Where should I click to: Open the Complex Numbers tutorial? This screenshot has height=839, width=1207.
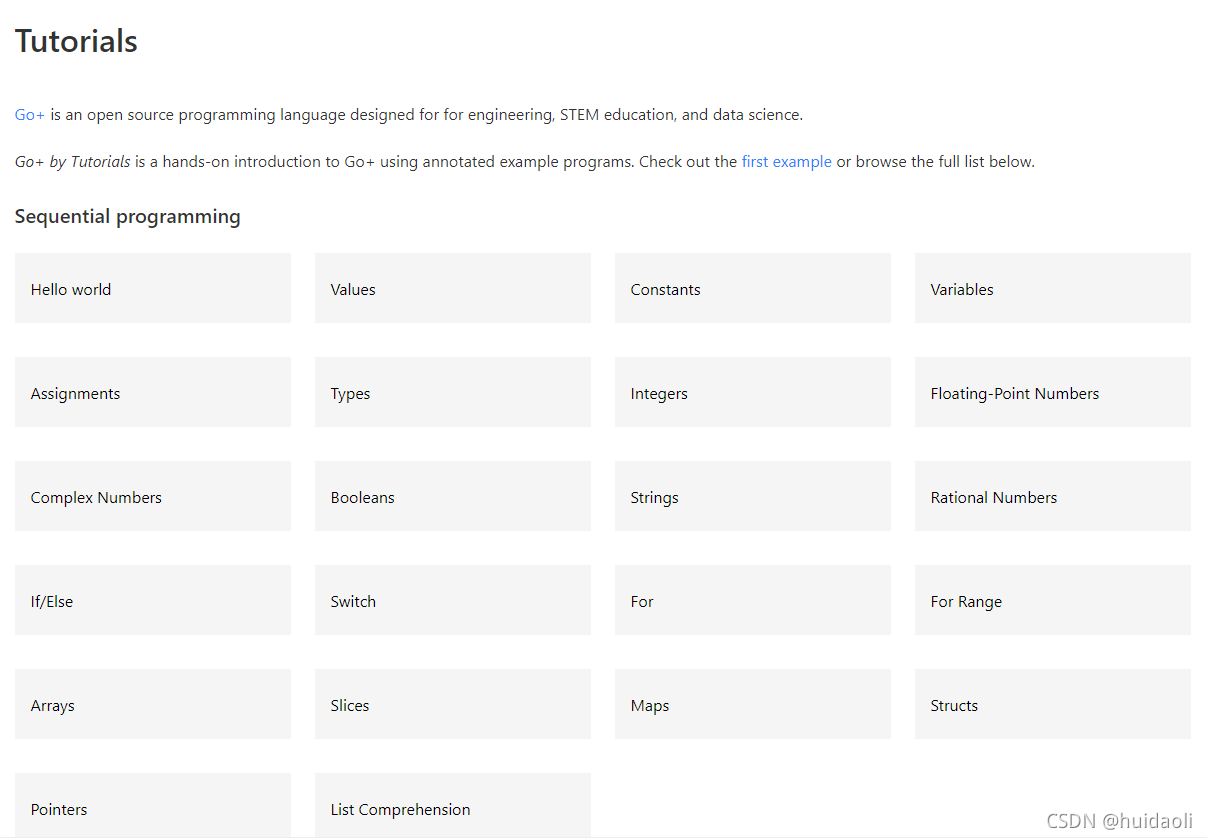(153, 496)
